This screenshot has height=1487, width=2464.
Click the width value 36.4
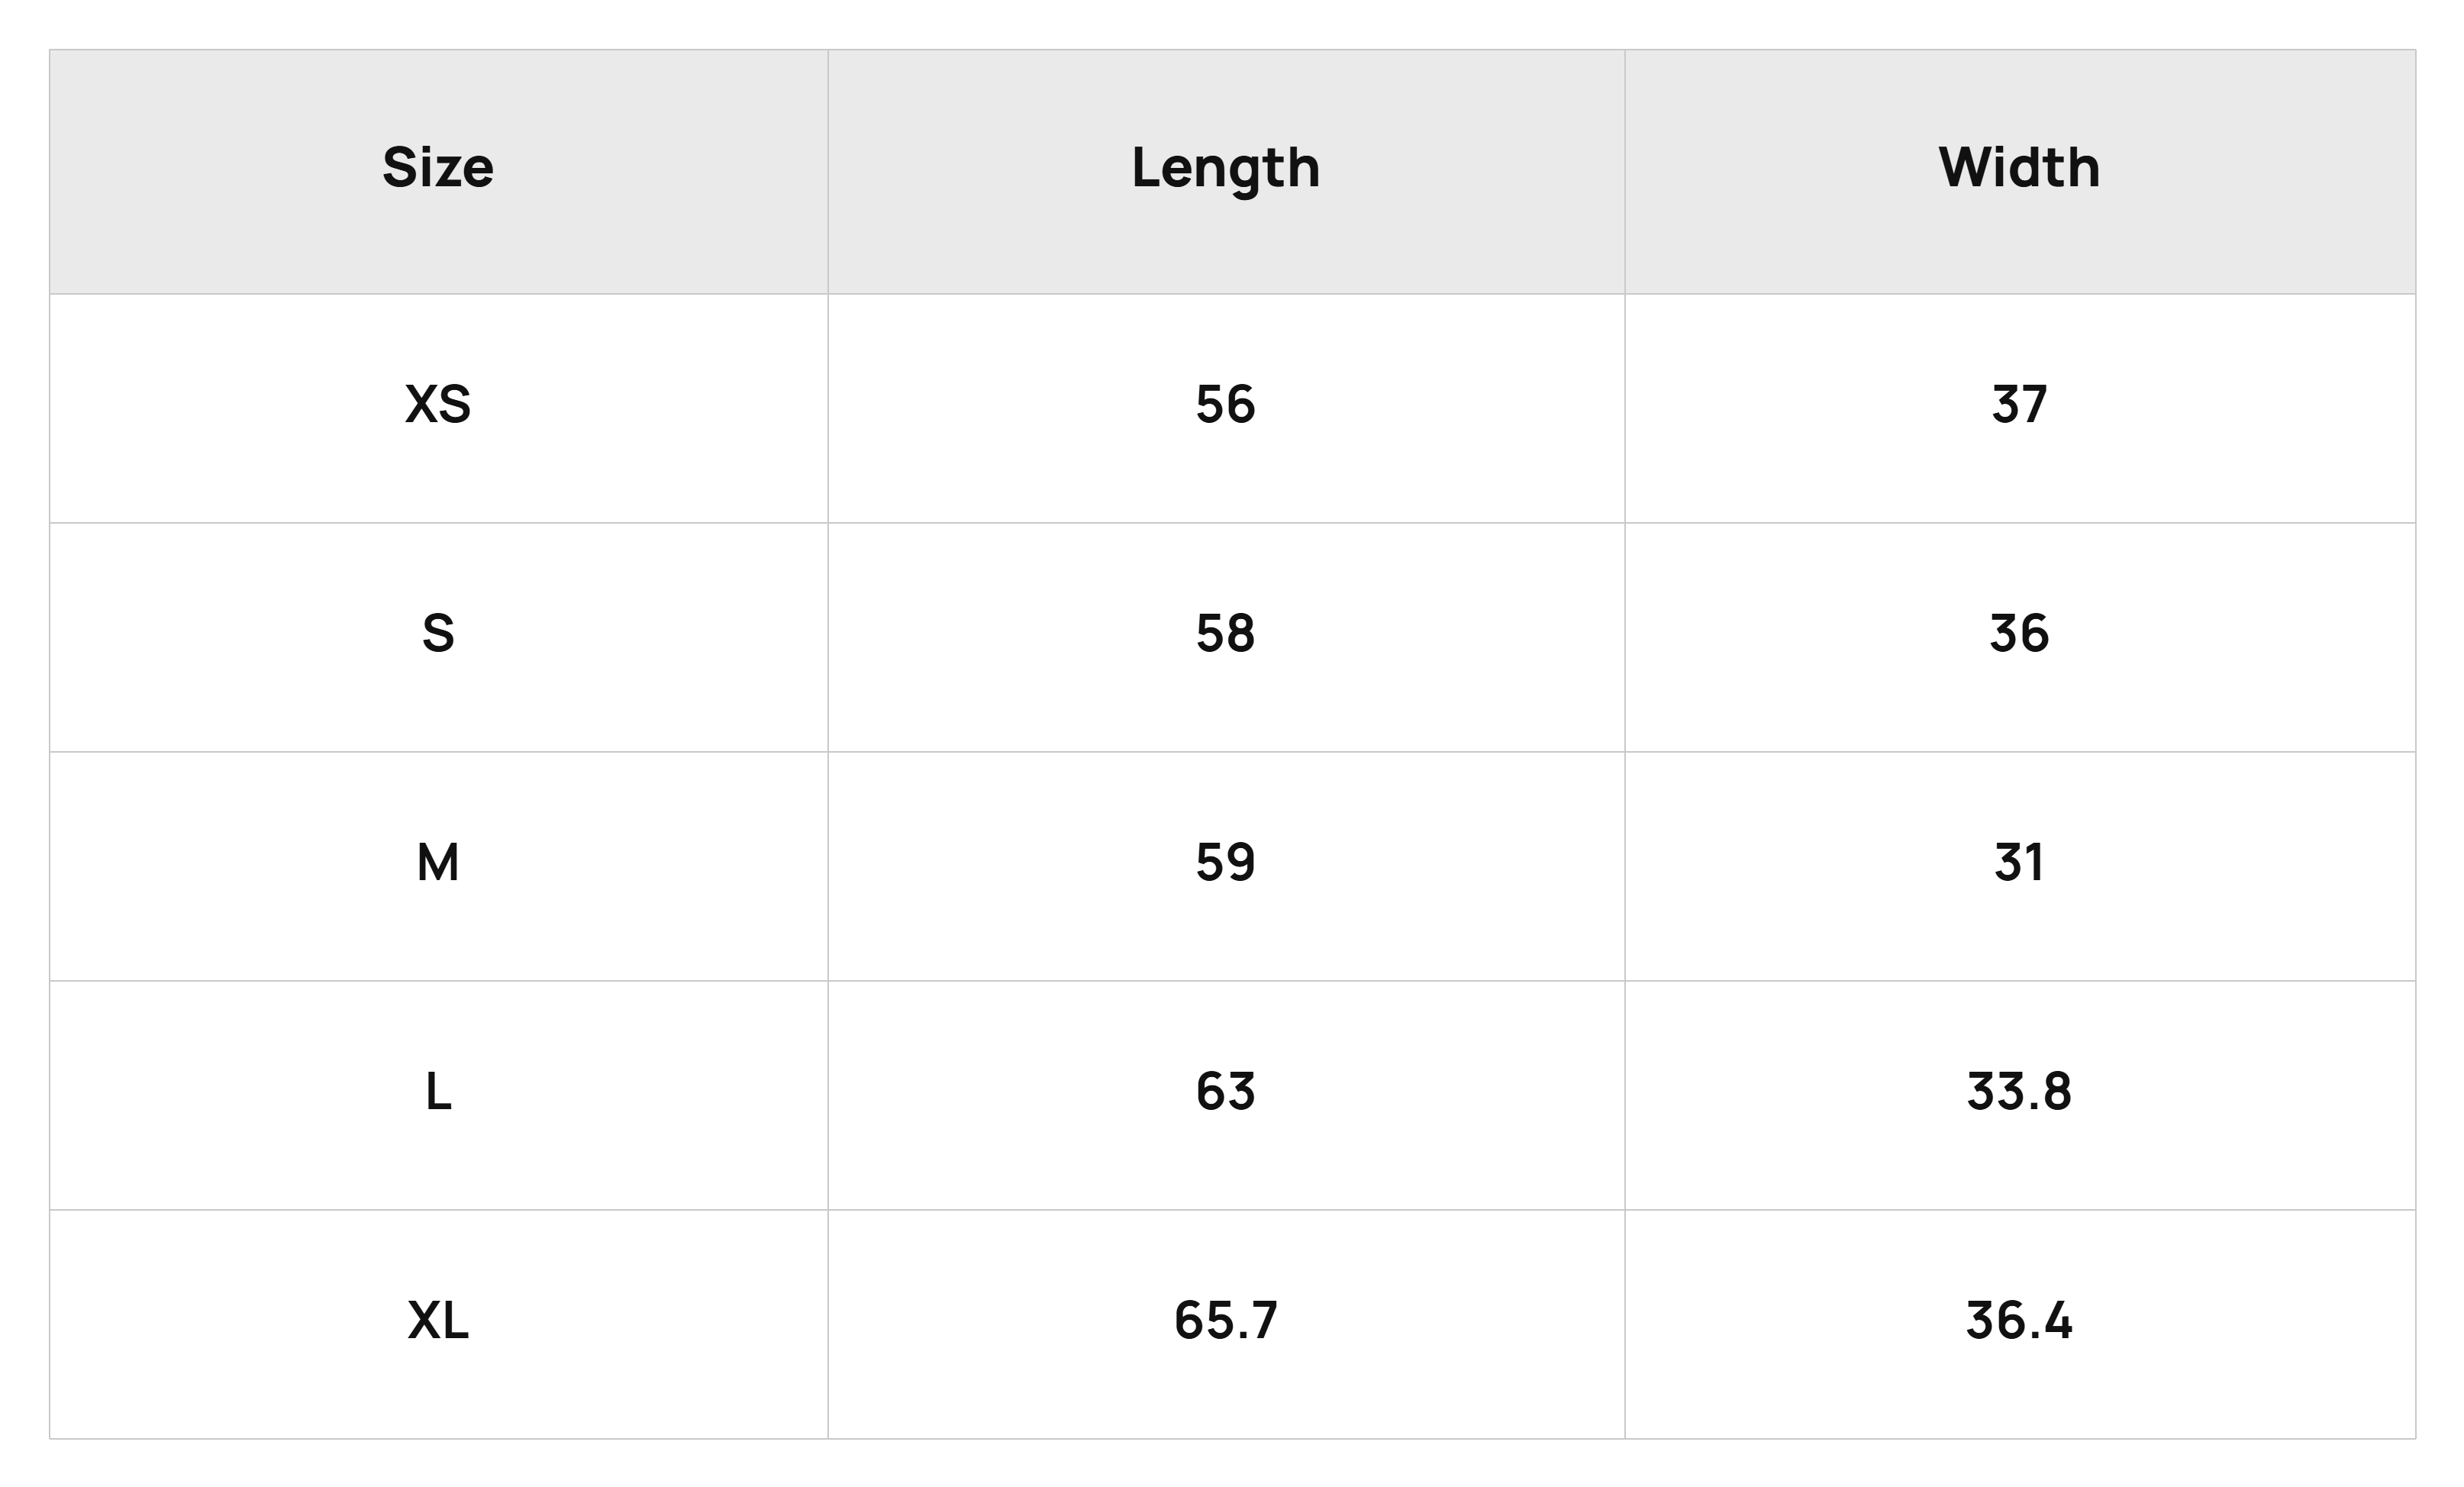(2019, 1320)
